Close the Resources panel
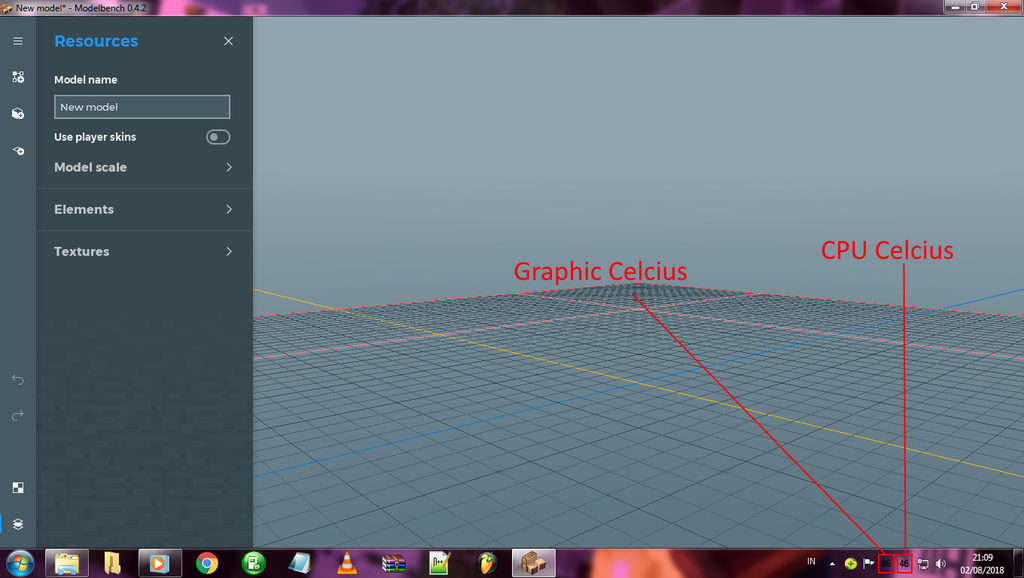 pyautogui.click(x=228, y=41)
